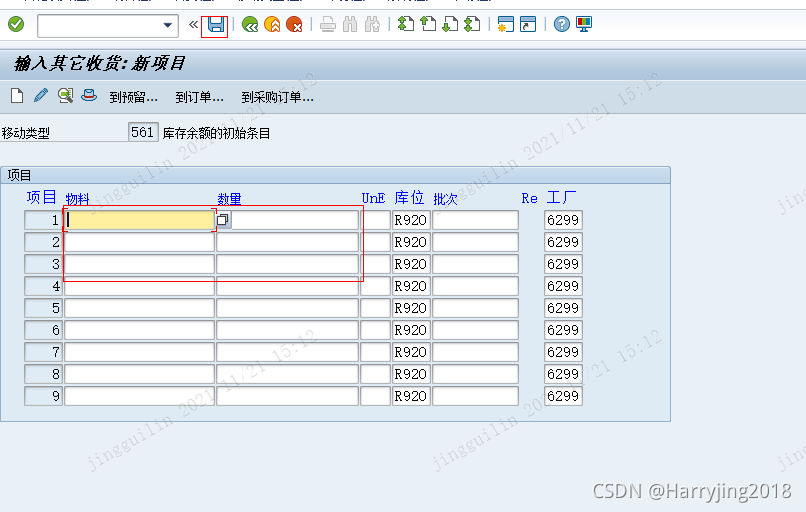Click the UnE unit field in row 6

(376, 330)
